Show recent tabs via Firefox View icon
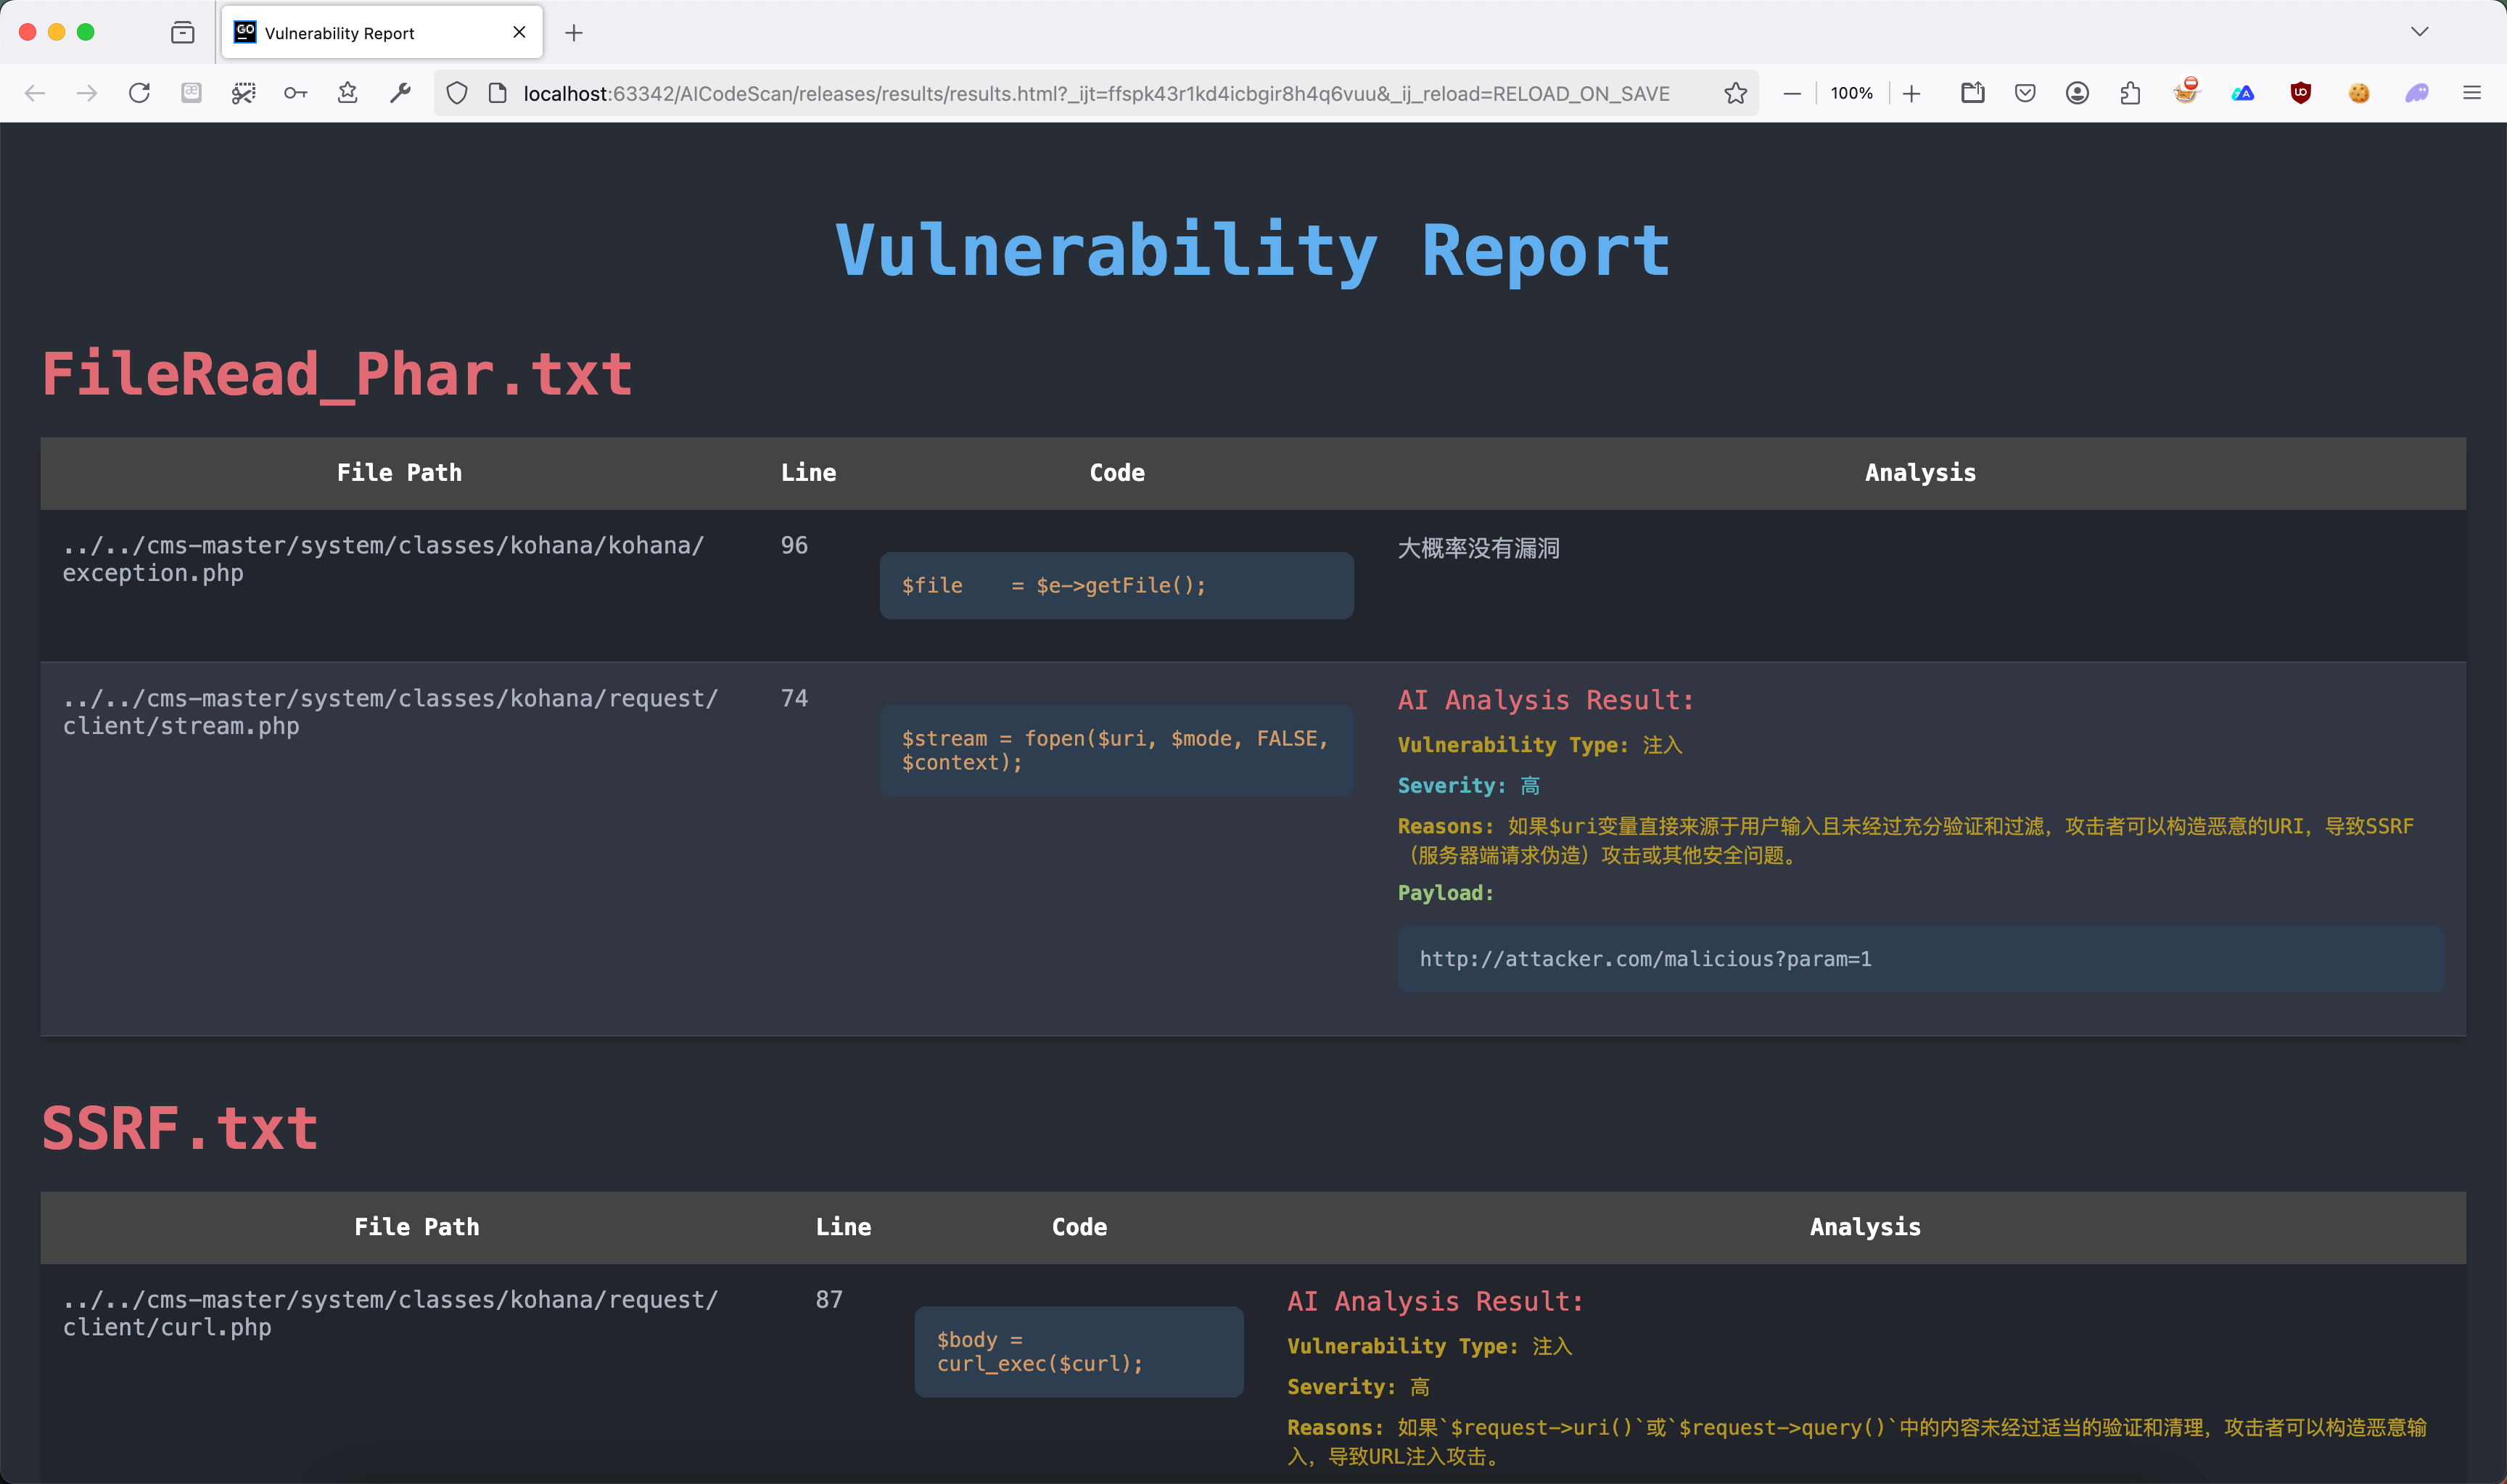Image resolution: width=2507 pixels, height=1484 pixels. tap(182, 33)
